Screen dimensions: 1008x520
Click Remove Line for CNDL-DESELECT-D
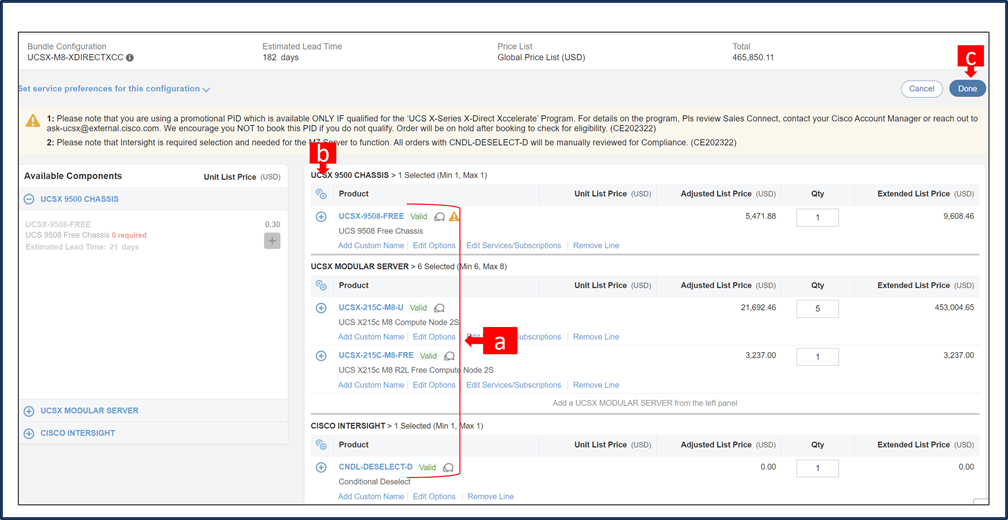coord(490,496)
